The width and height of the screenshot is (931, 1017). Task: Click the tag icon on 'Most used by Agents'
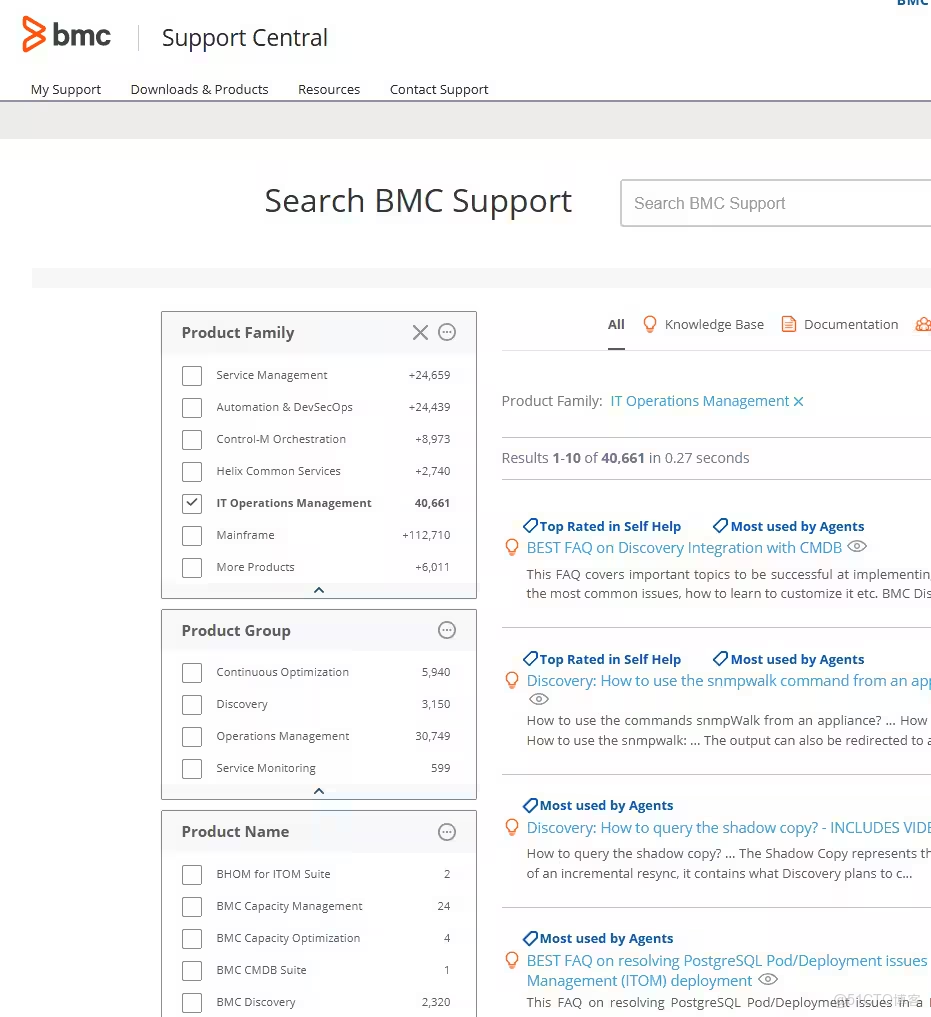[719, 525]
